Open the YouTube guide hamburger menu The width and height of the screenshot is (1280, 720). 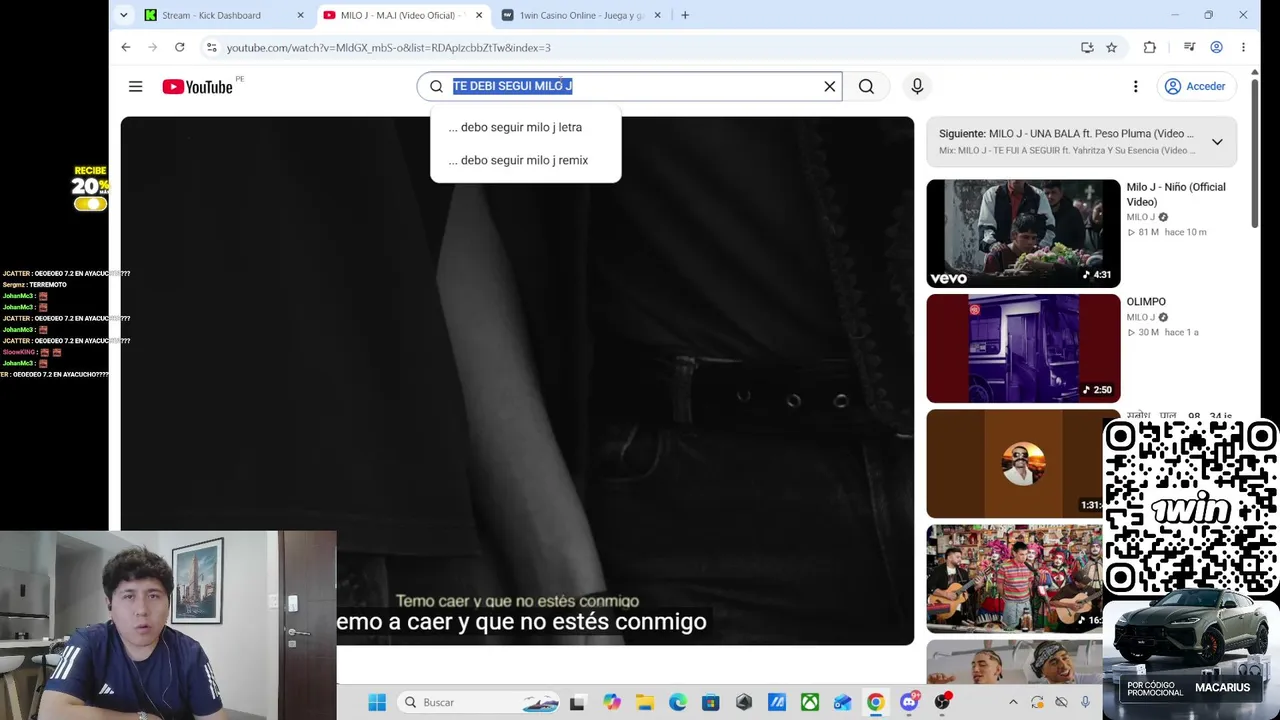pyautogui.click(x=136, y=87)
